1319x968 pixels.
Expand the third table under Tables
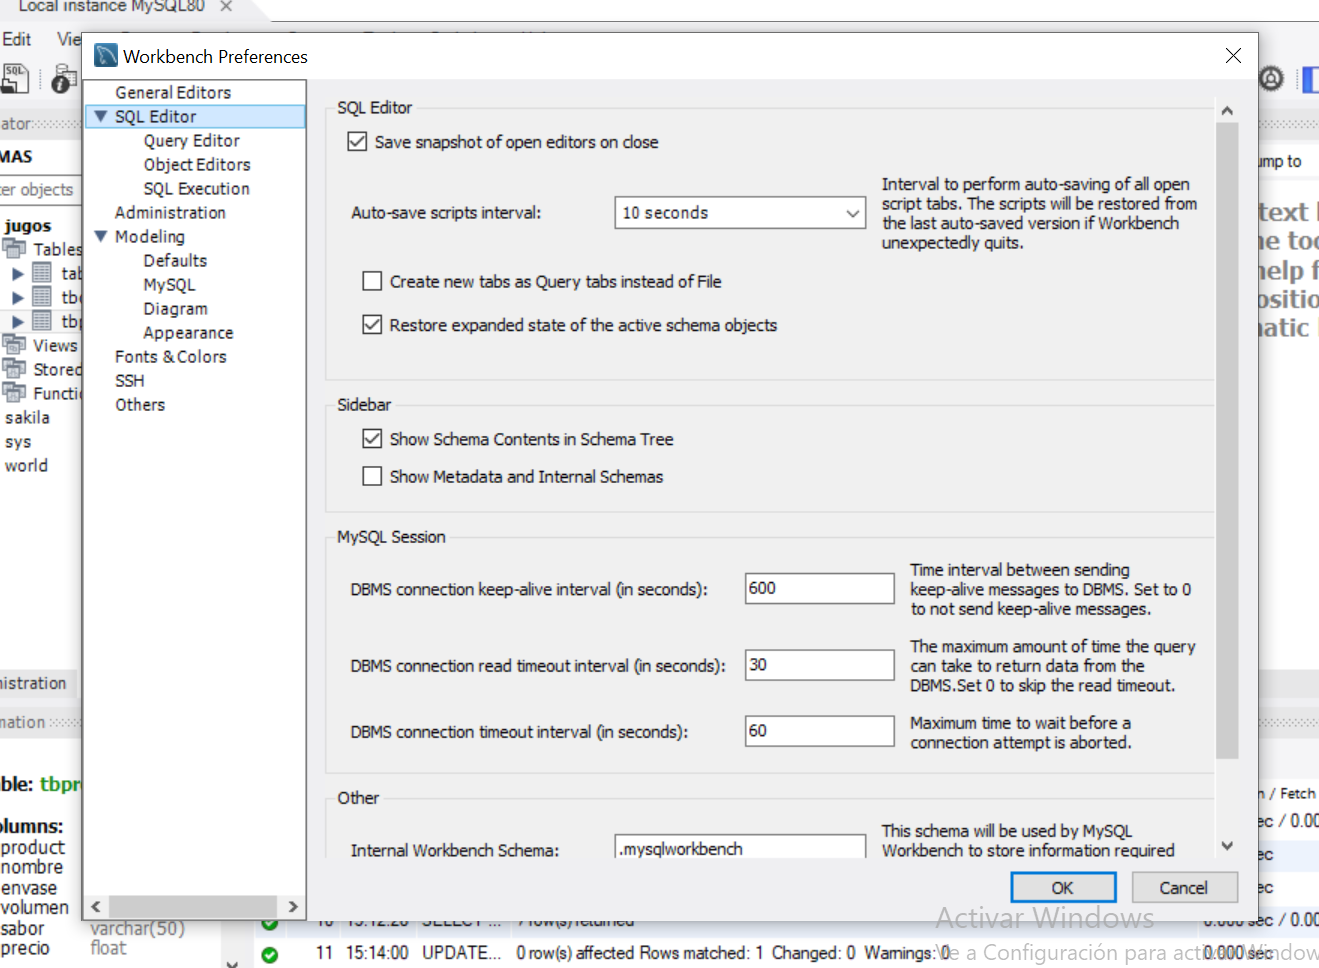click(17, 321)
